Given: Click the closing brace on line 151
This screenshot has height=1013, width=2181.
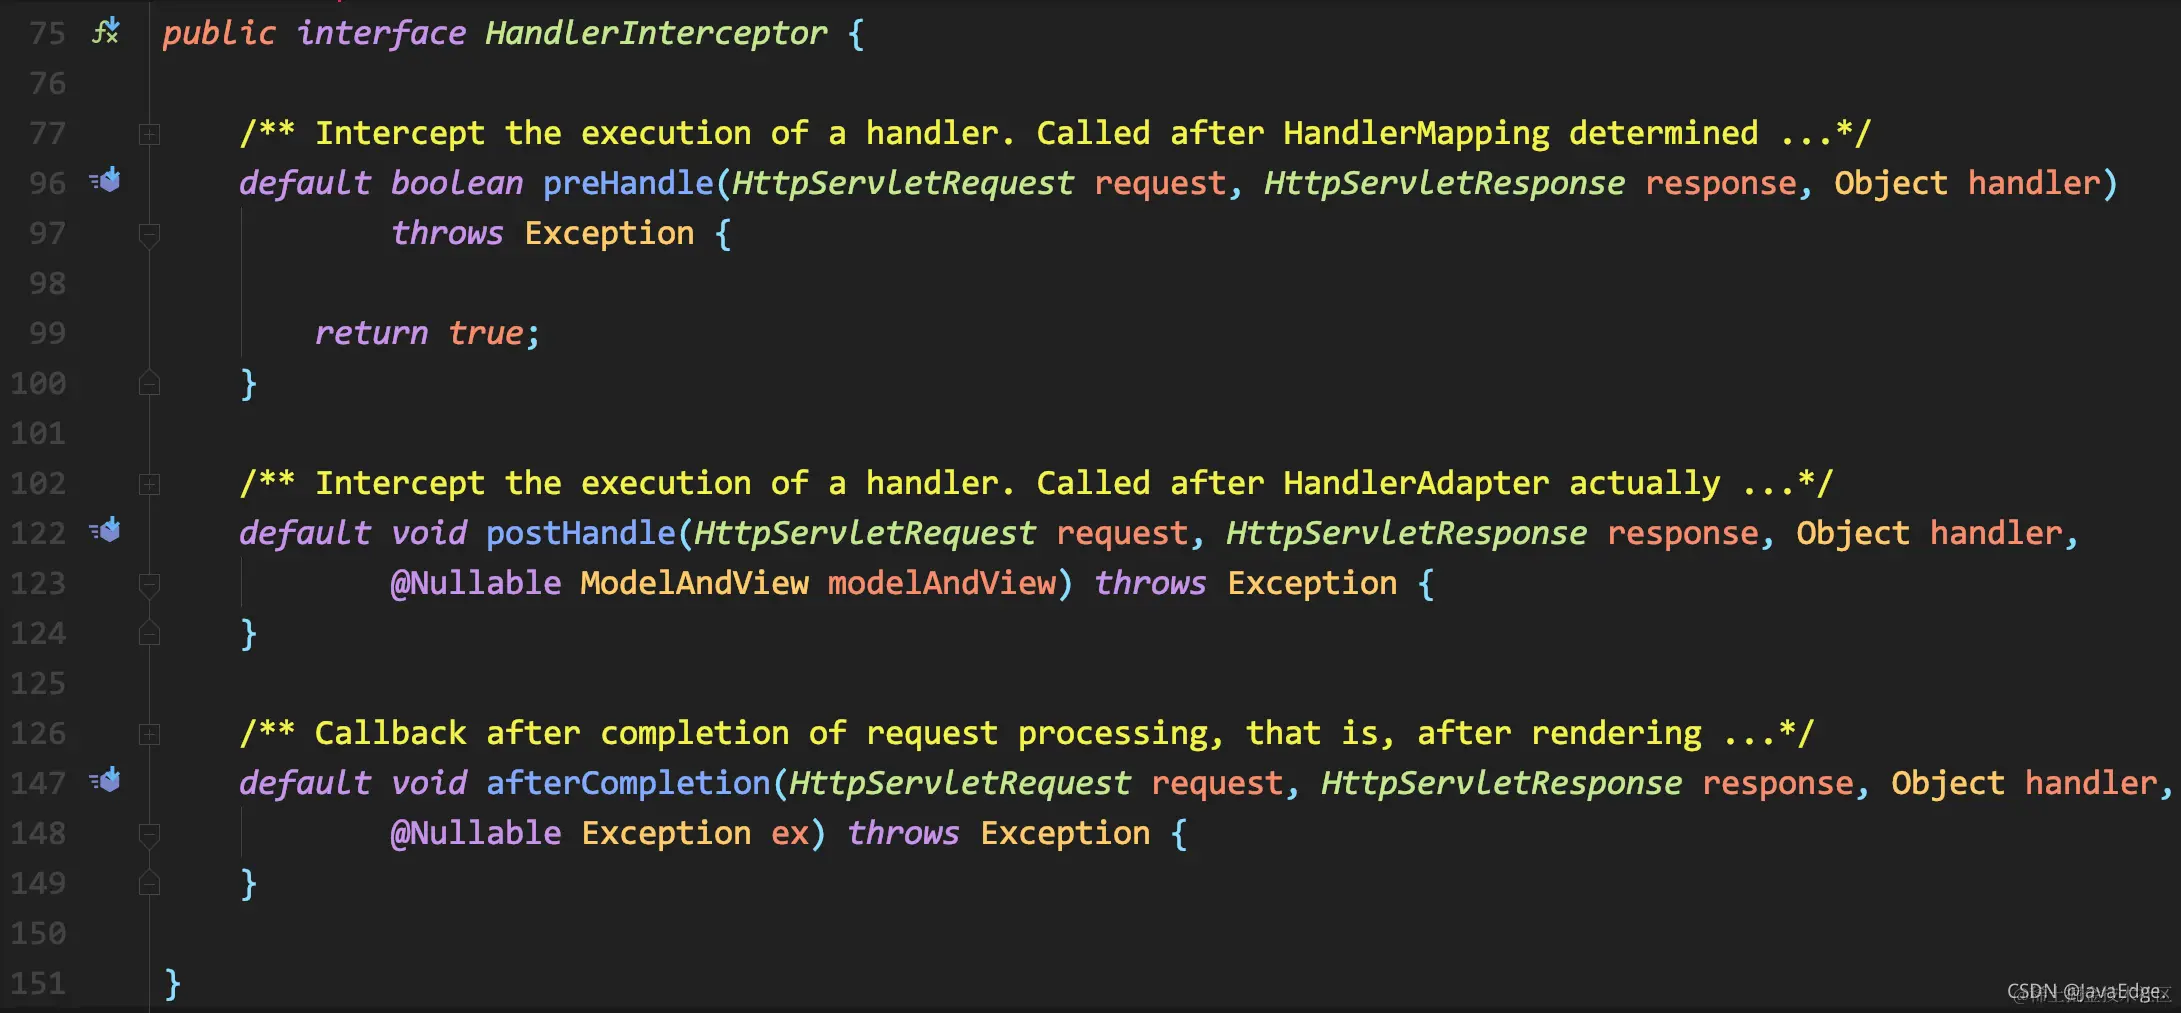Looking at the screenshot, I should [x=172, y=983].
